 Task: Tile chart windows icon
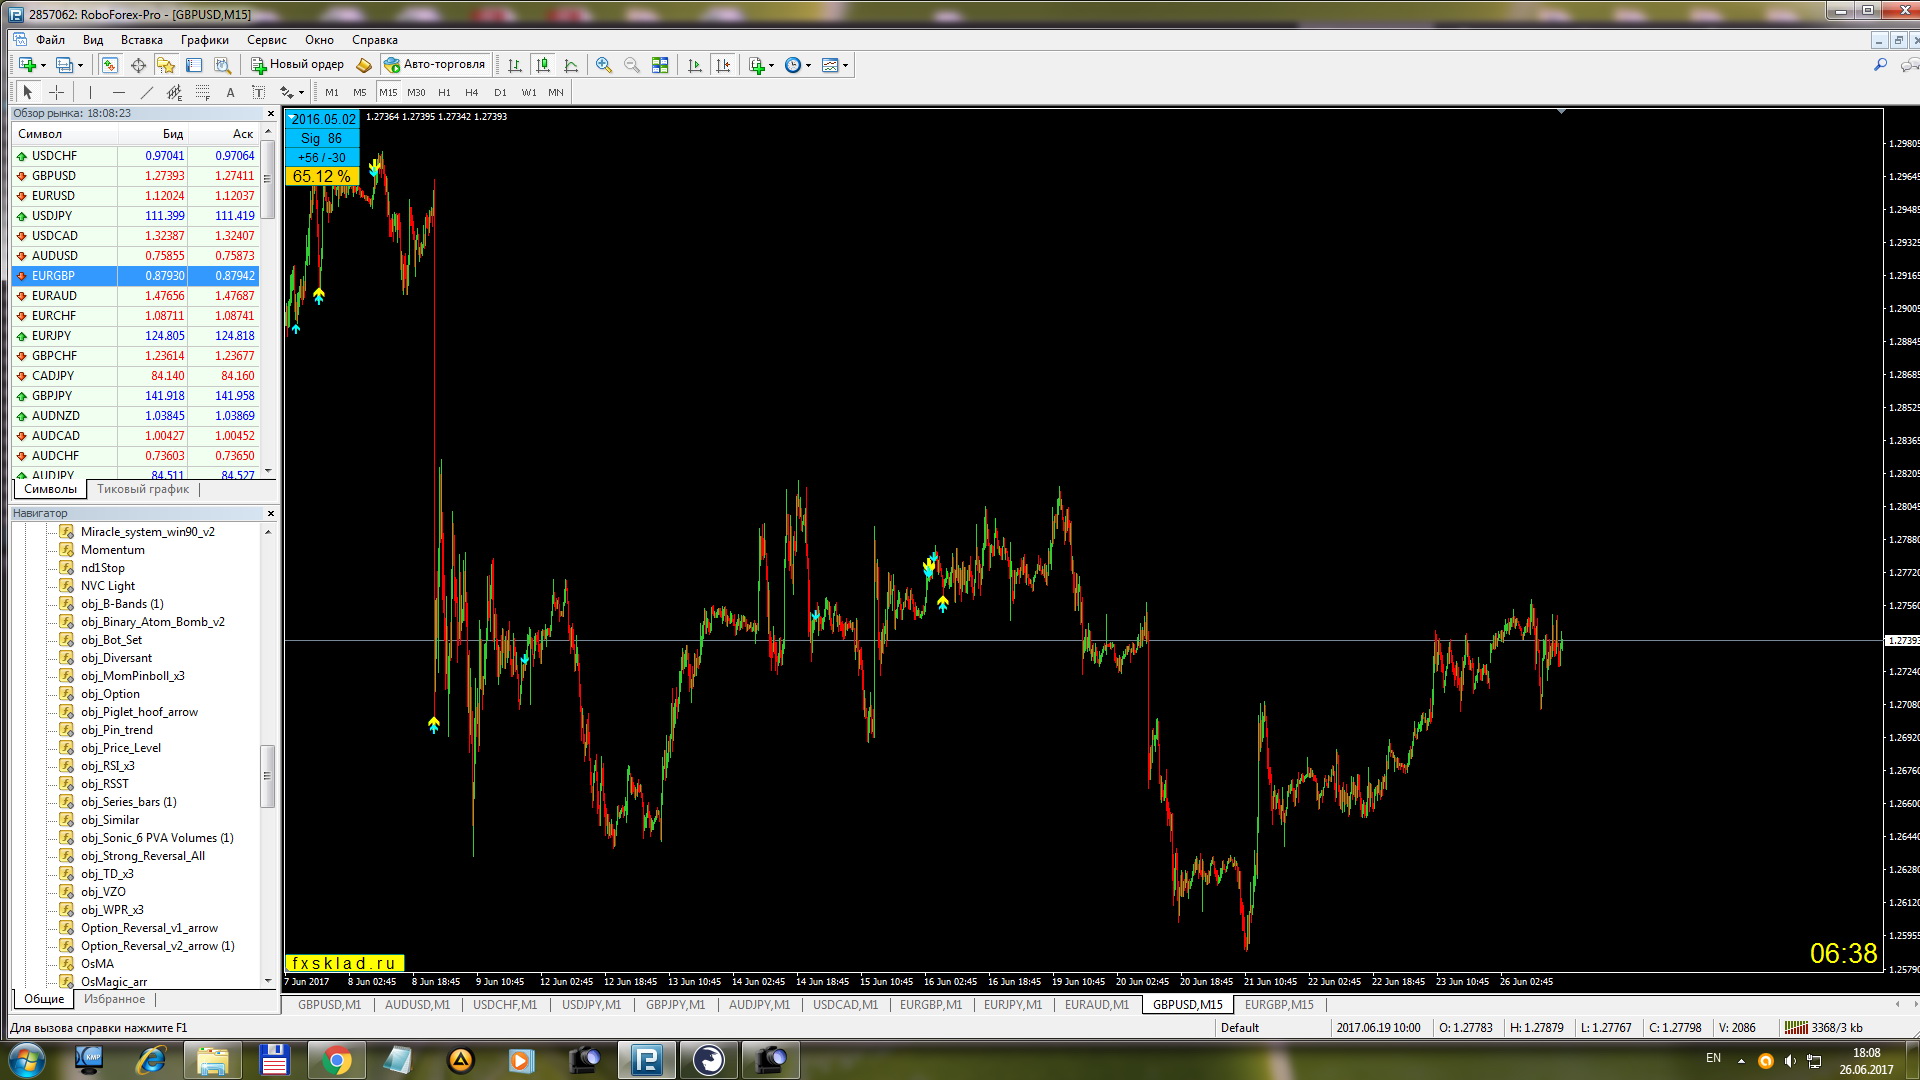click(660, 65)
